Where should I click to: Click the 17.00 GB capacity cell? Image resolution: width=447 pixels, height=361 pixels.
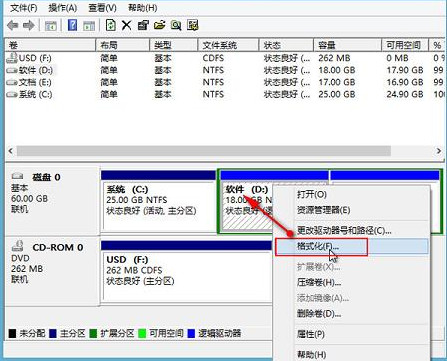(337, 82)
